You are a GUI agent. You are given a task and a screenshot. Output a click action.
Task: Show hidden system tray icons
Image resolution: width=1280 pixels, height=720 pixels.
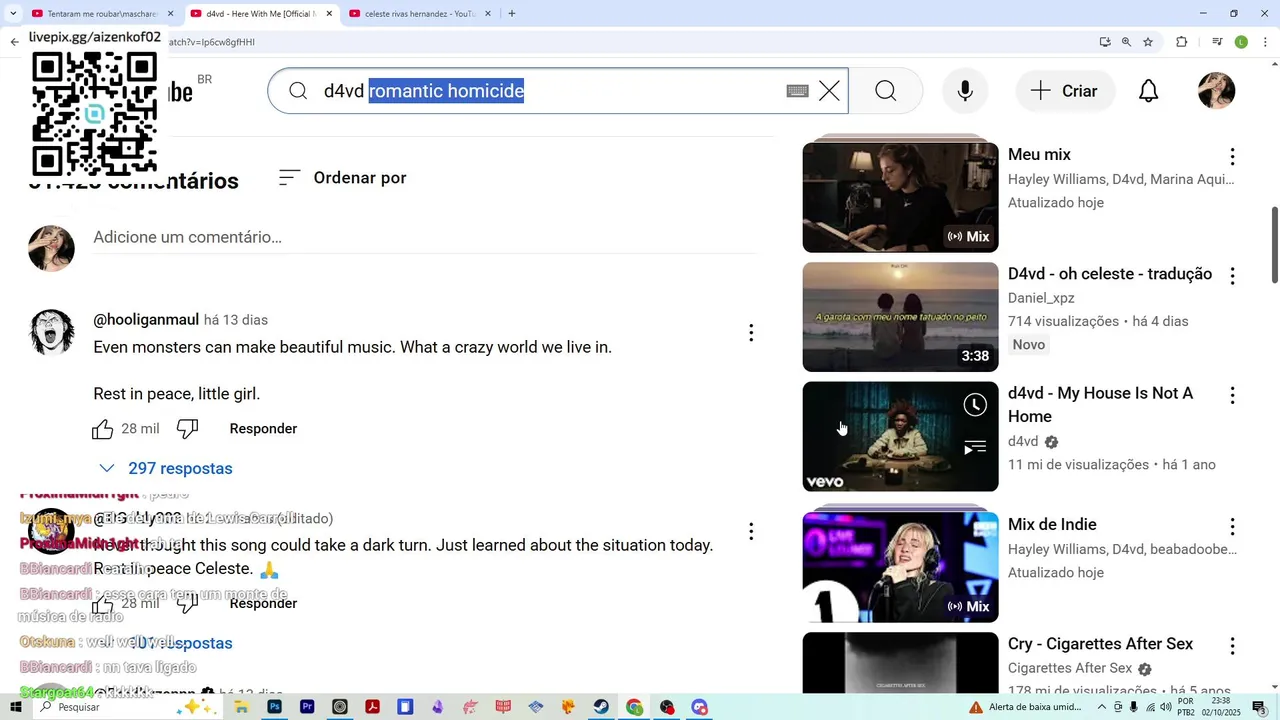[1102, 707]
